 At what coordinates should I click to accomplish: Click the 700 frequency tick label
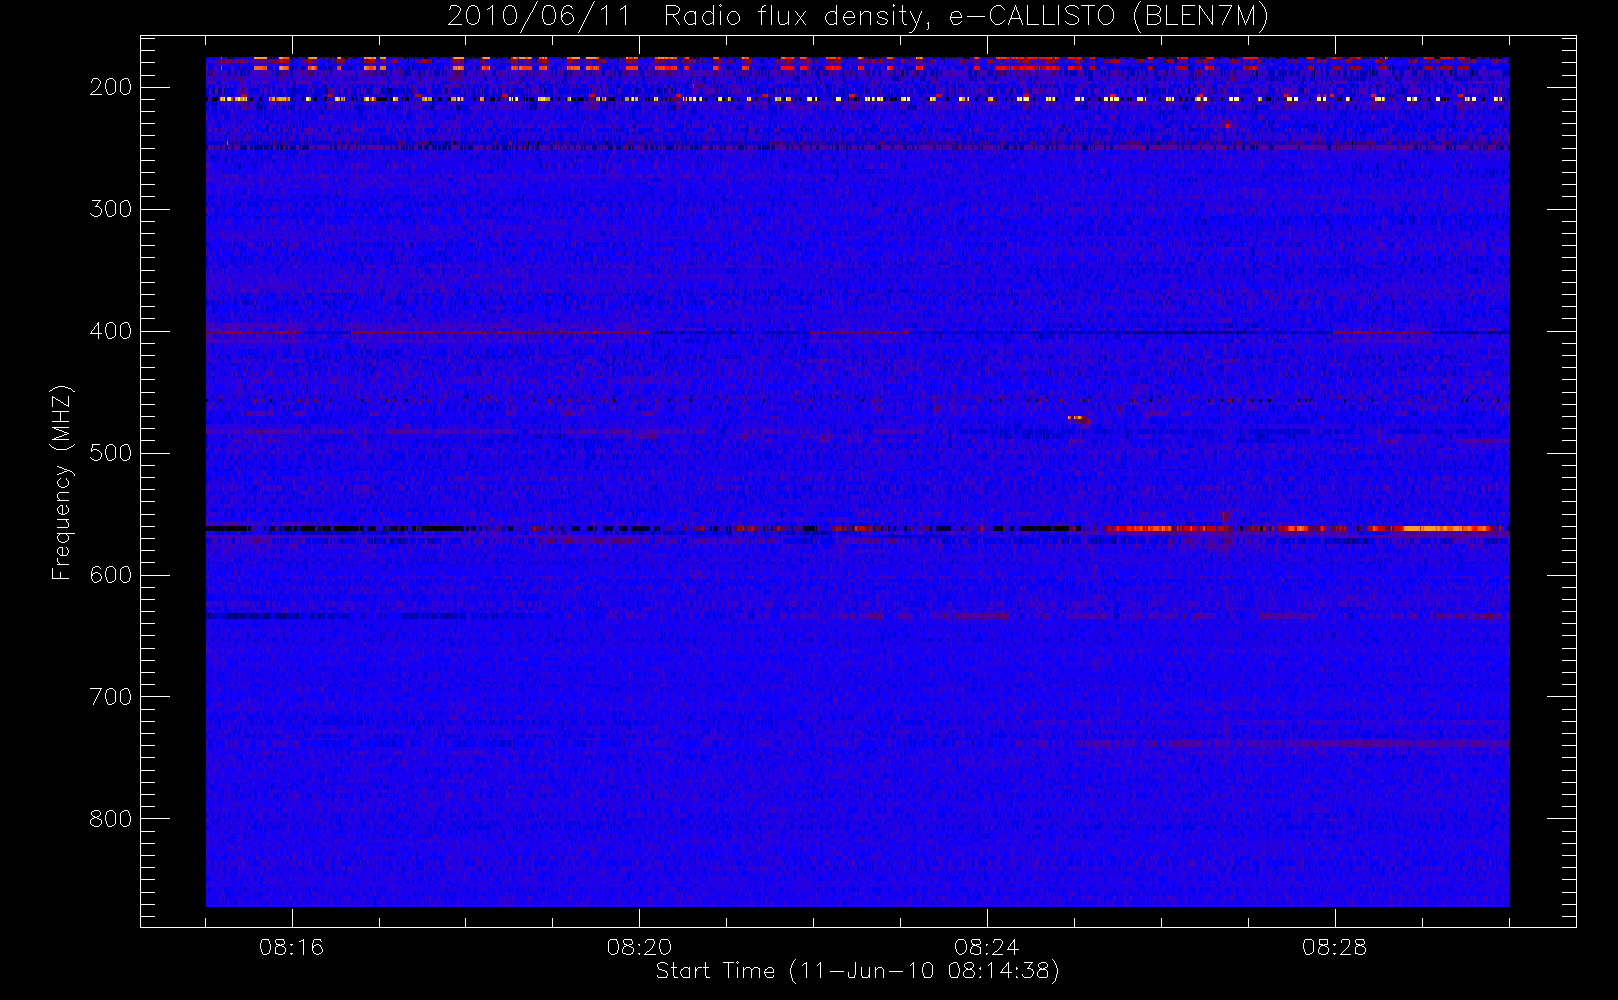(110, 697)
